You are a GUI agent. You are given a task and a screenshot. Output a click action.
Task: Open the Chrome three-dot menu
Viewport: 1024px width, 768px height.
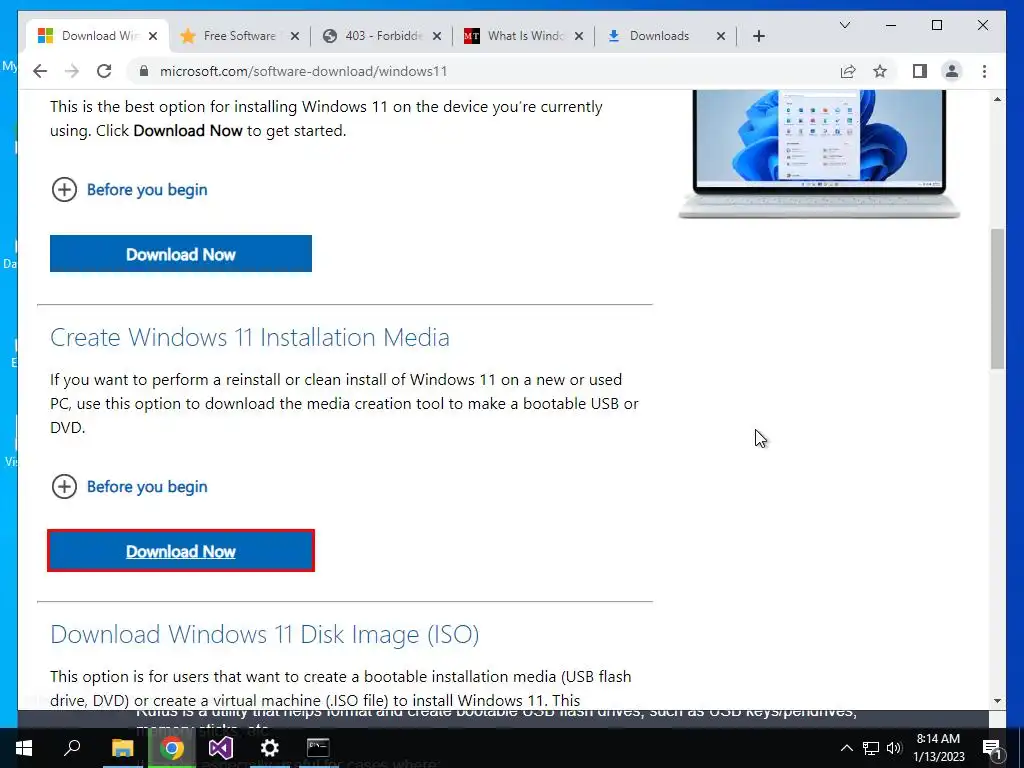coord(984,71)
